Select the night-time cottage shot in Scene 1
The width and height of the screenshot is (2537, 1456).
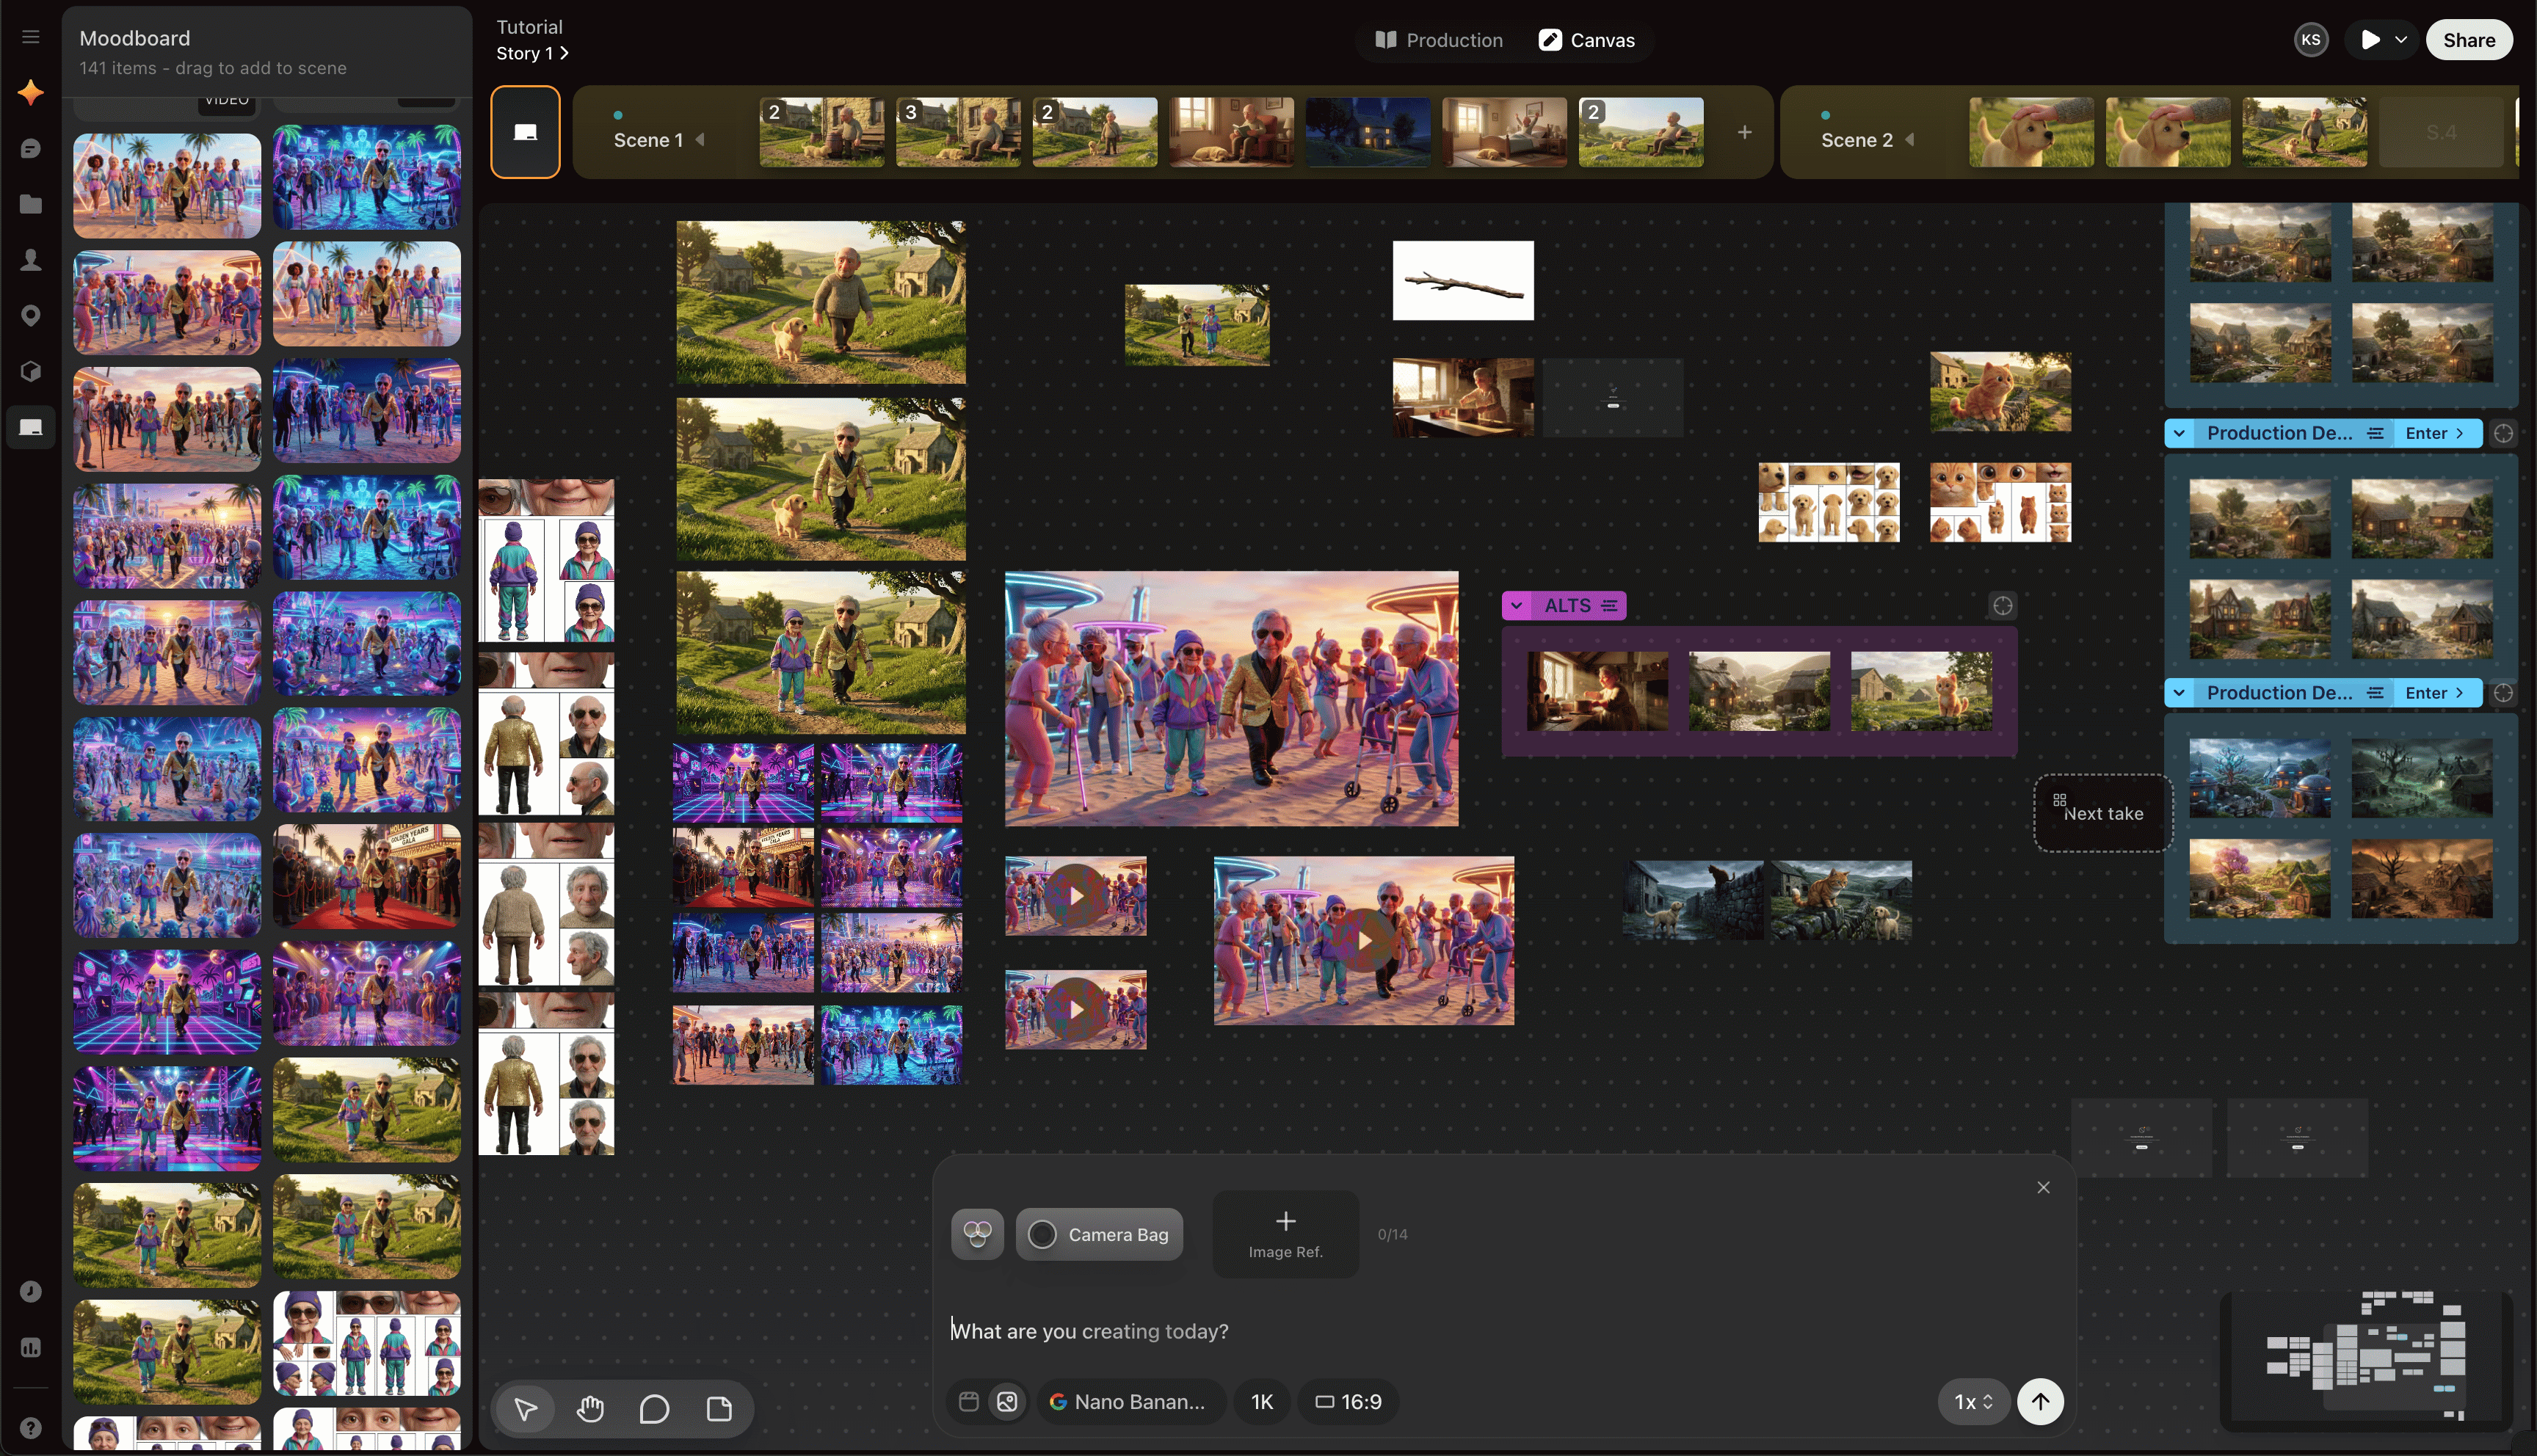[x=1368, y=132]
